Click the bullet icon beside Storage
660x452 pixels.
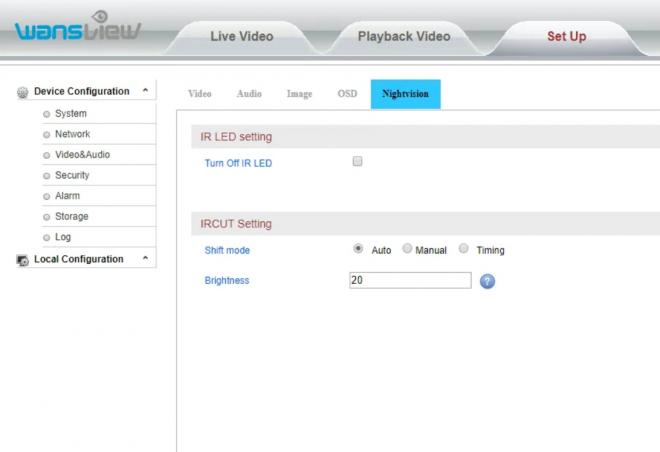(47, 217)
